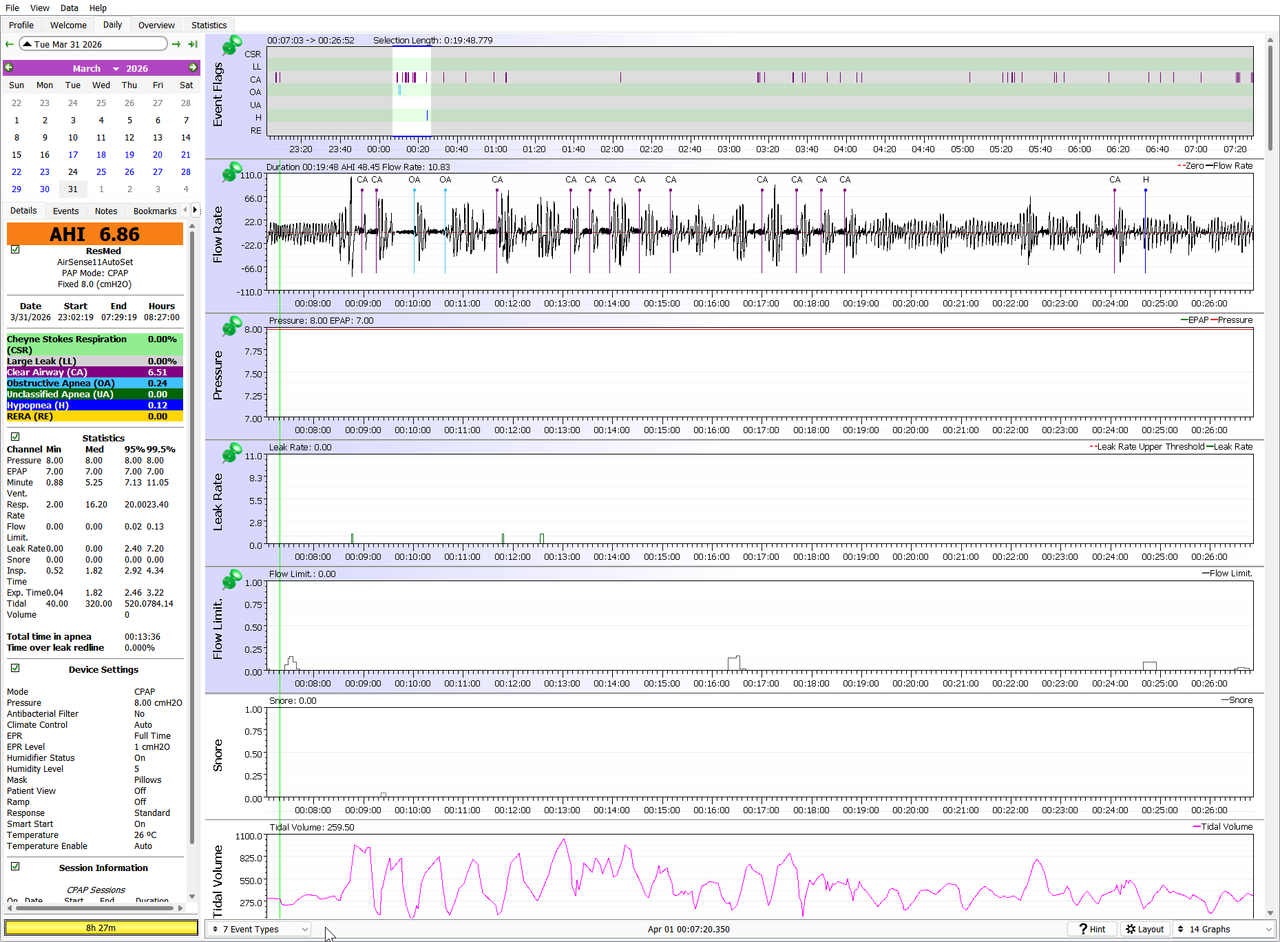Open the Help menu
Viewport: 1280px width, 942px height.
coord(98,7)
